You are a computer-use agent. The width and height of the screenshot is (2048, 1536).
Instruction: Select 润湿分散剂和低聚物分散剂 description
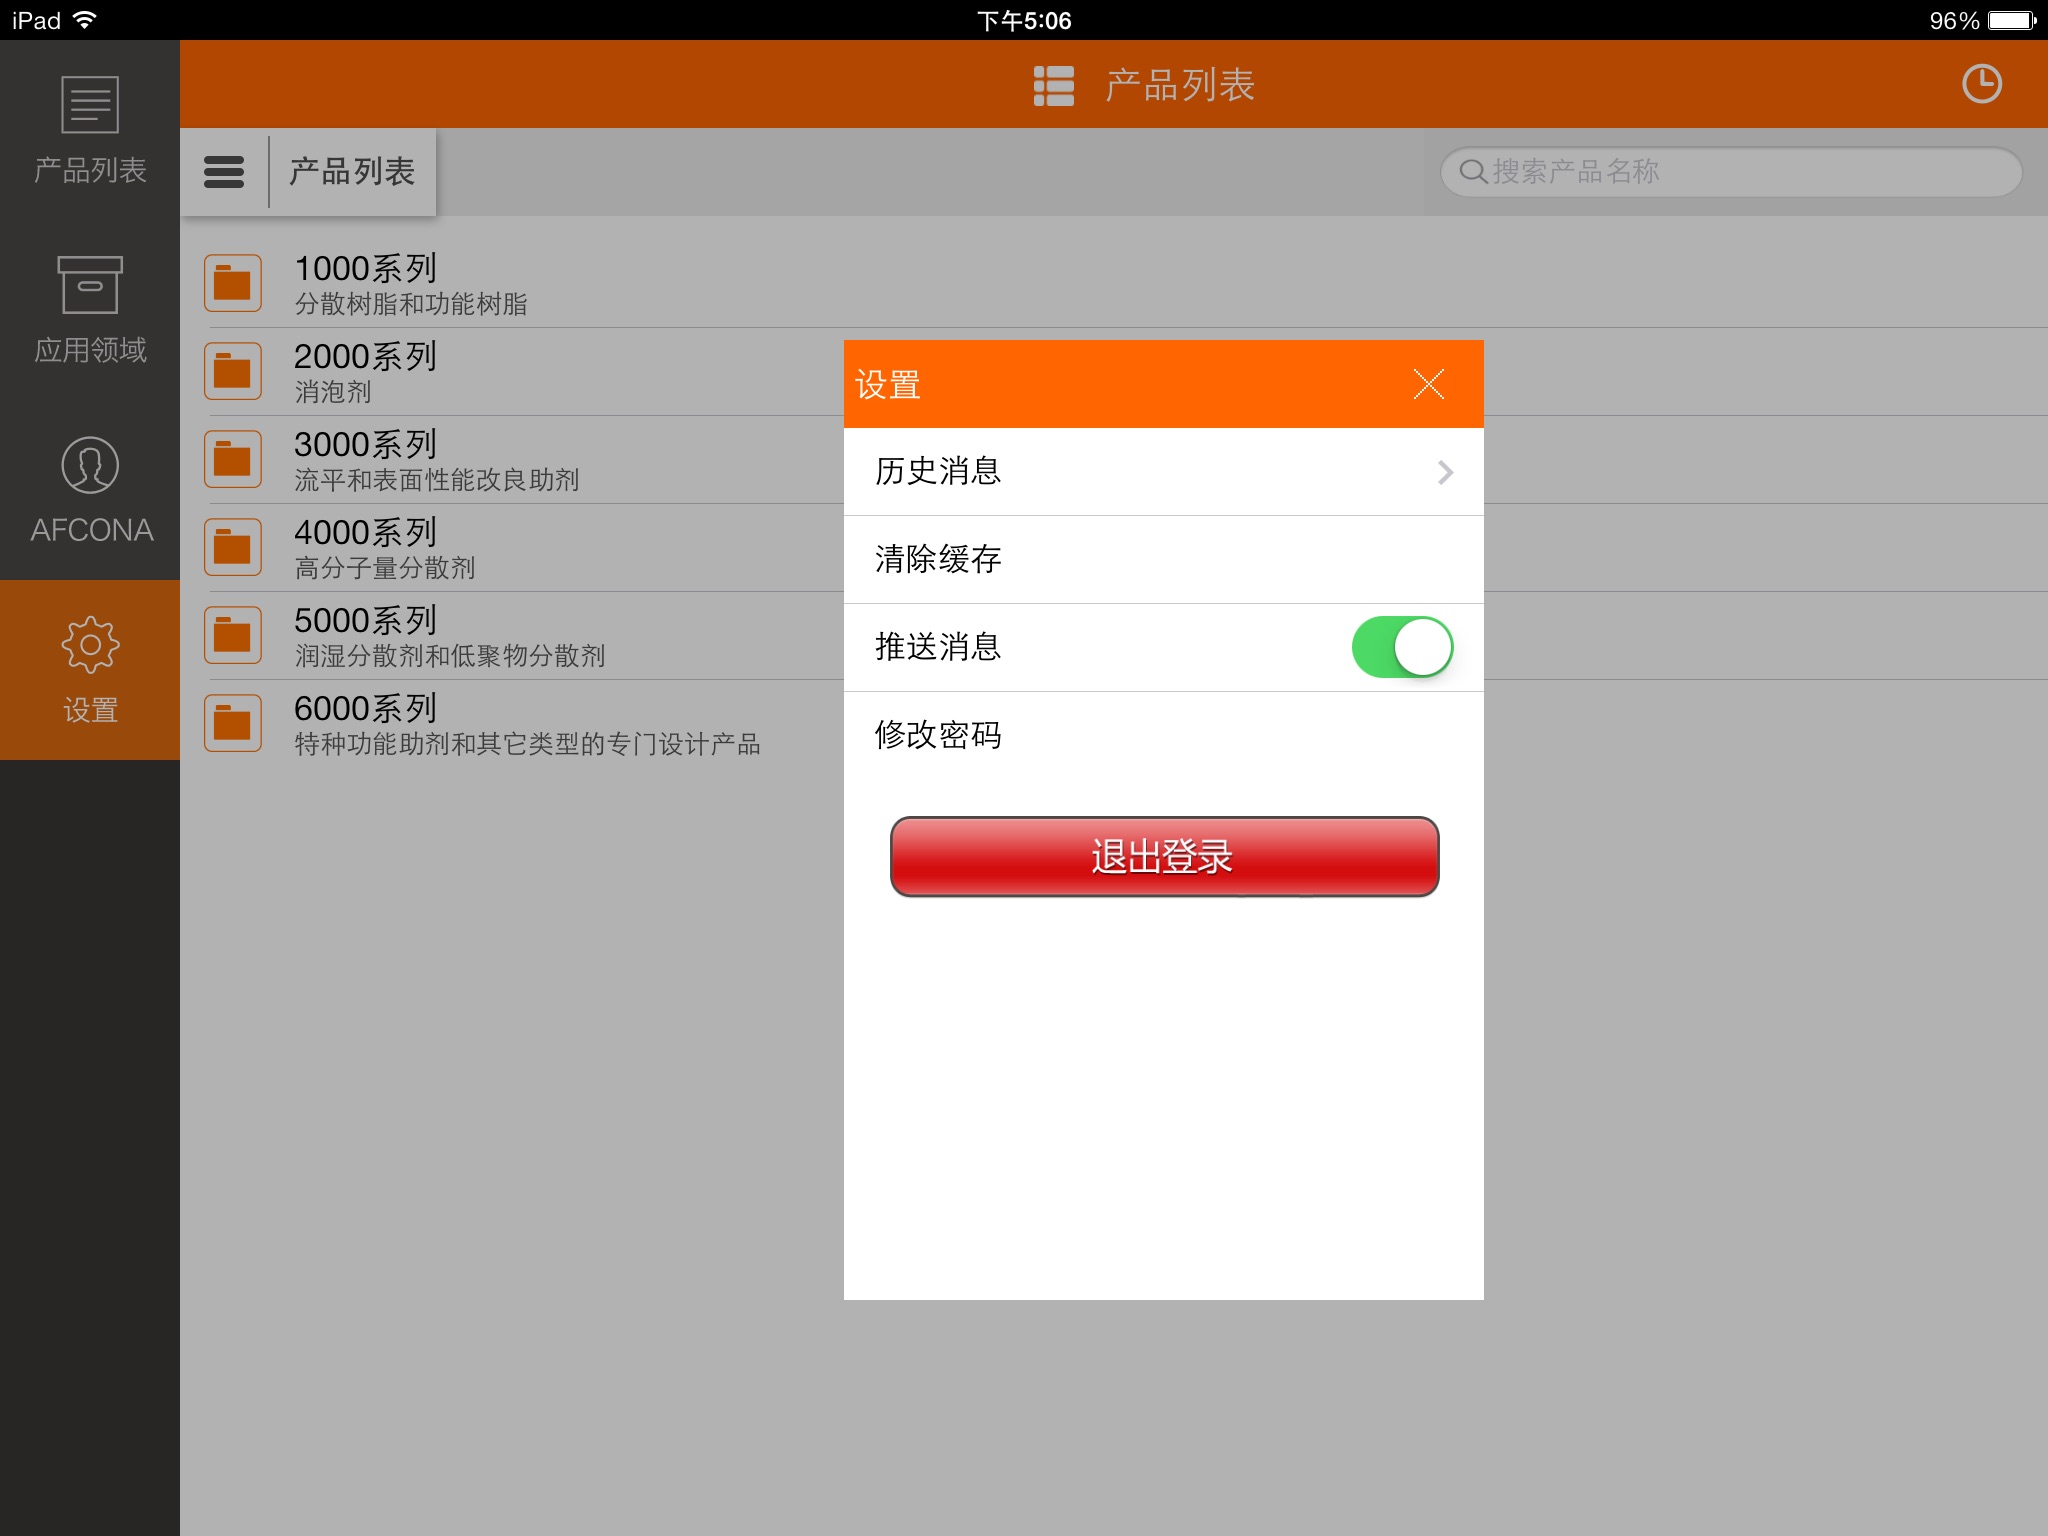[450, 656]
